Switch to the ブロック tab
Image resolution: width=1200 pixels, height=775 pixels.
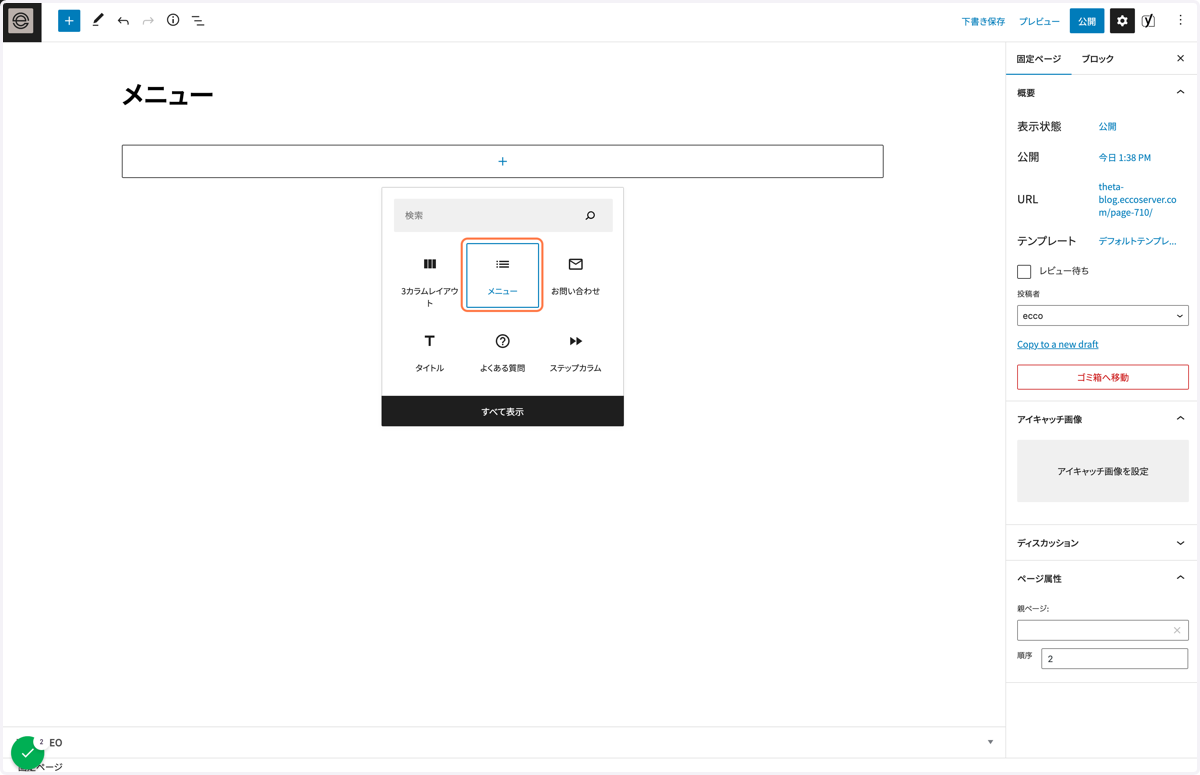pos(1098,59)
